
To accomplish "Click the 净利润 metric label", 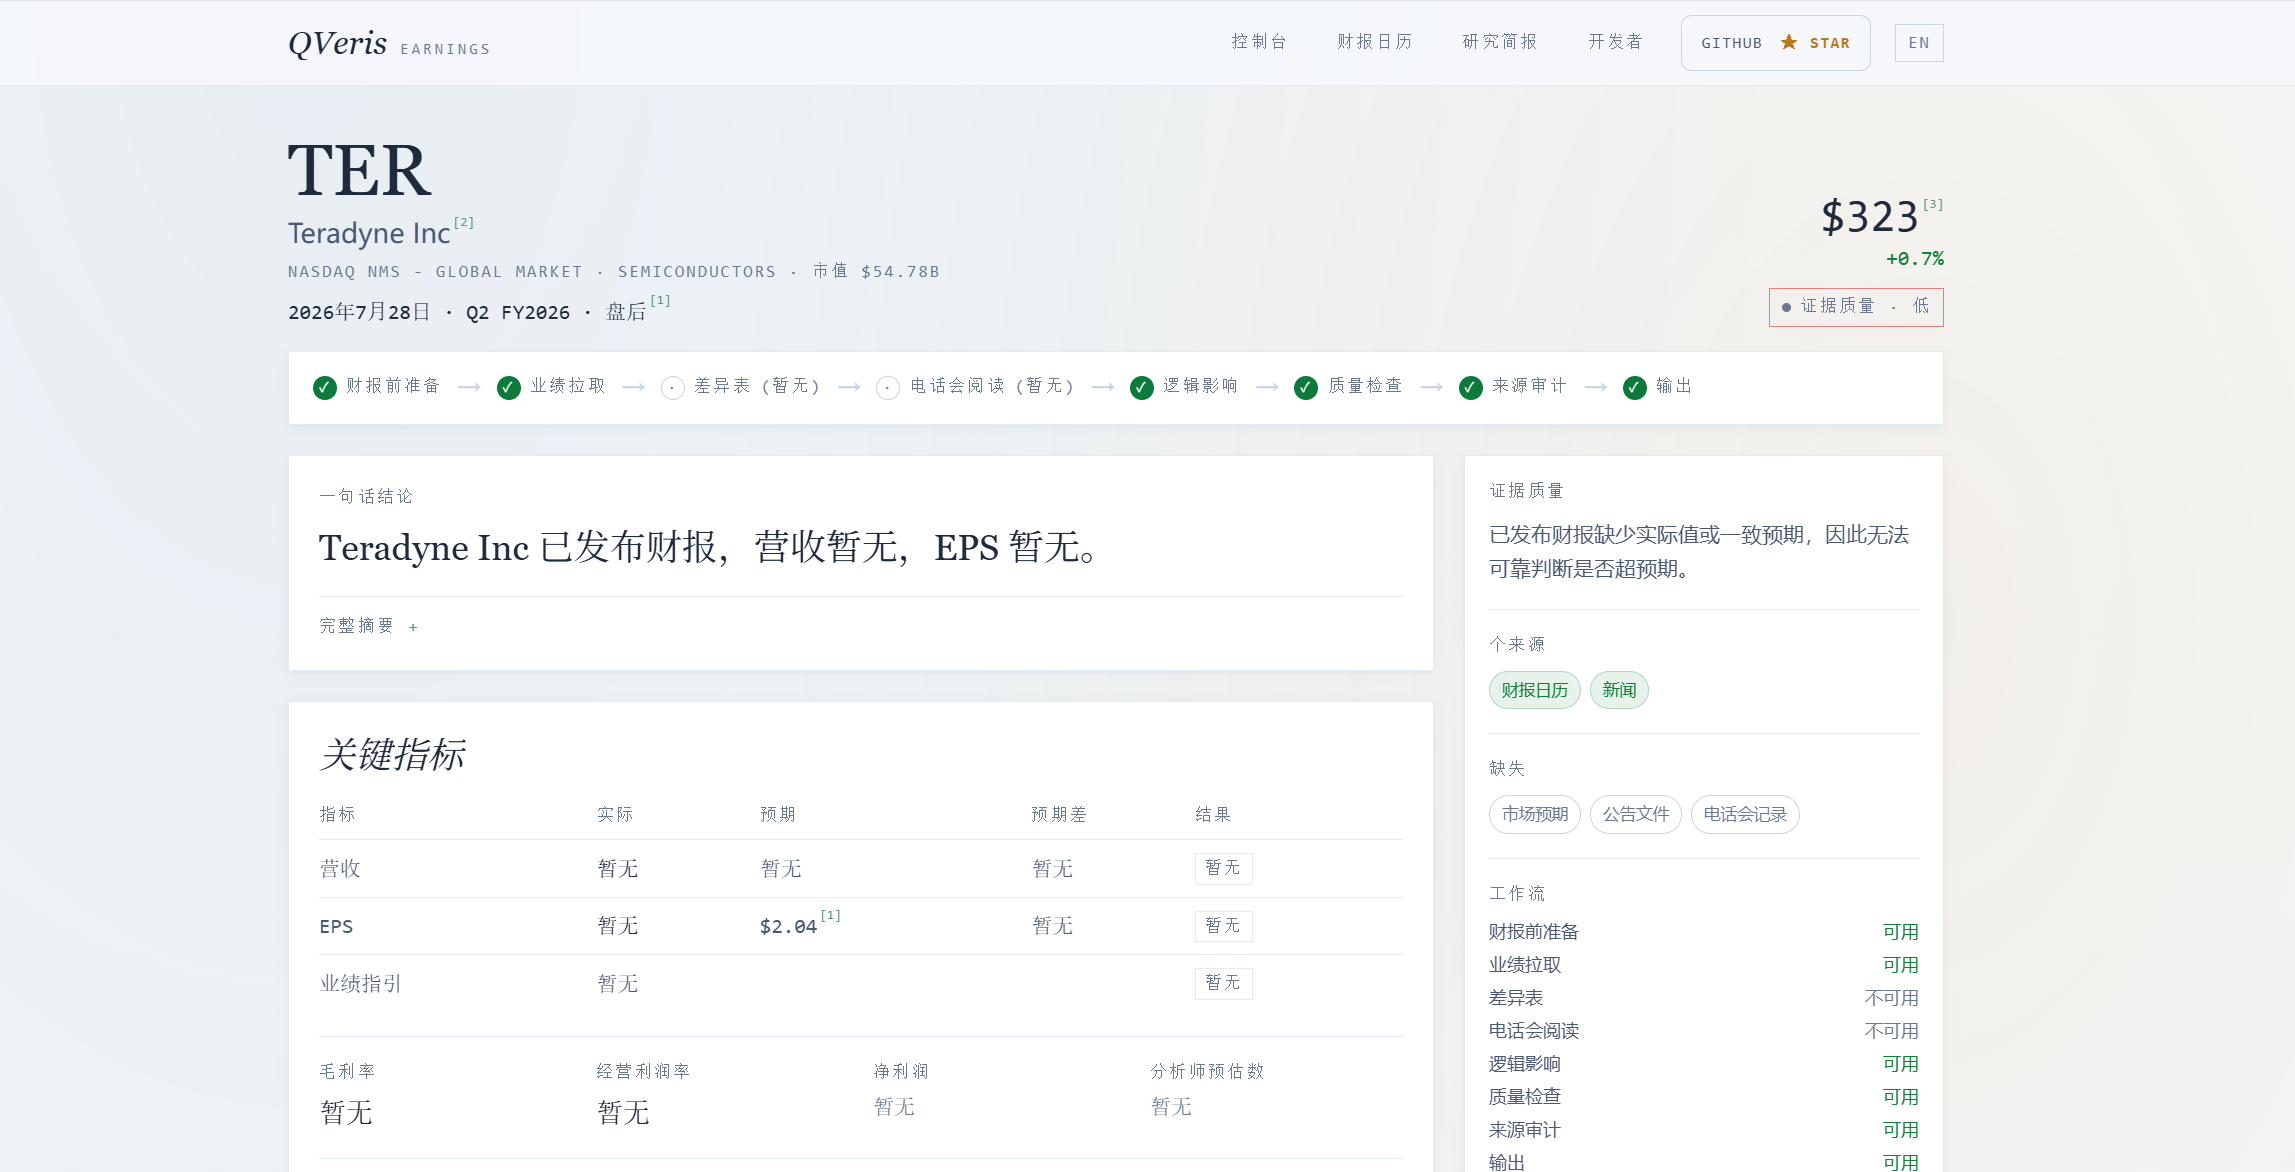I will (x=901, y=1071).
